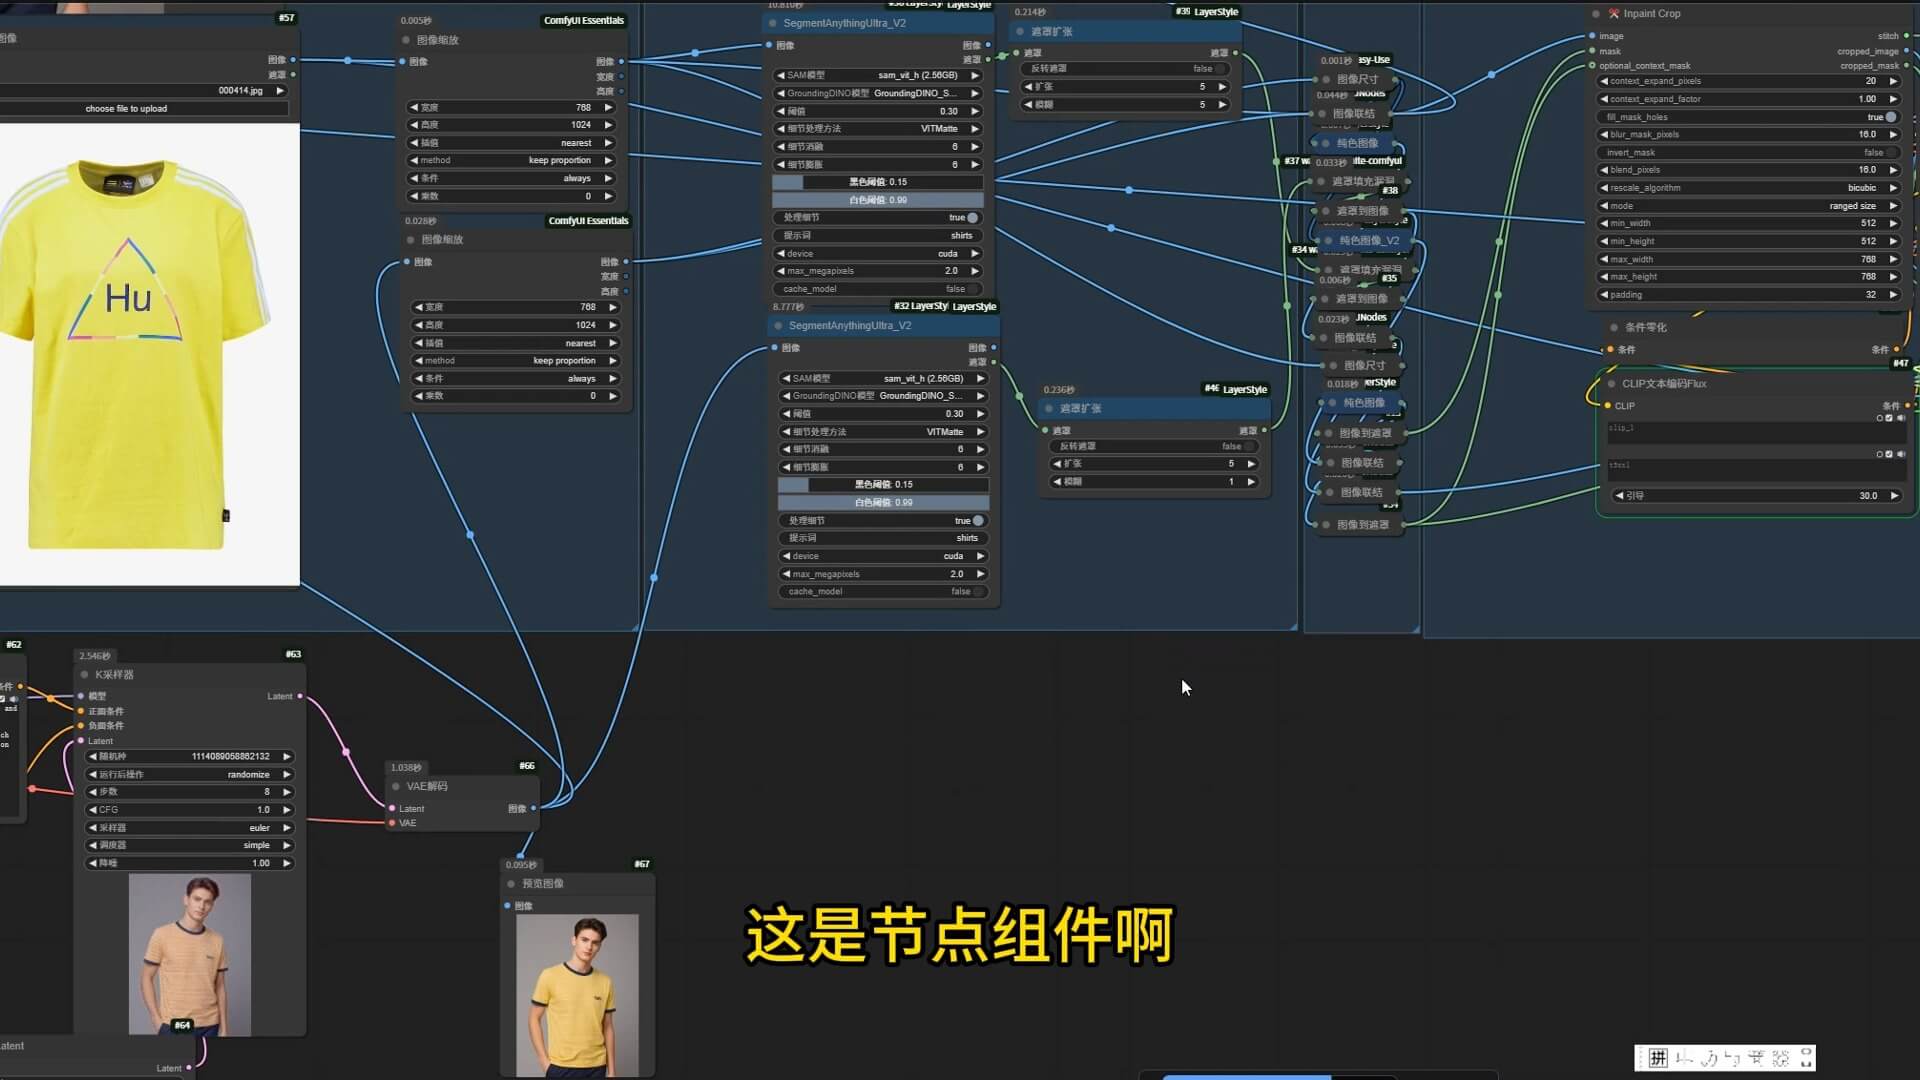This screenshot has width=1920, height=1080.
Task: Collapse the 纯色图像_V2 node title dot
Action: click(x=1329, y=241)
